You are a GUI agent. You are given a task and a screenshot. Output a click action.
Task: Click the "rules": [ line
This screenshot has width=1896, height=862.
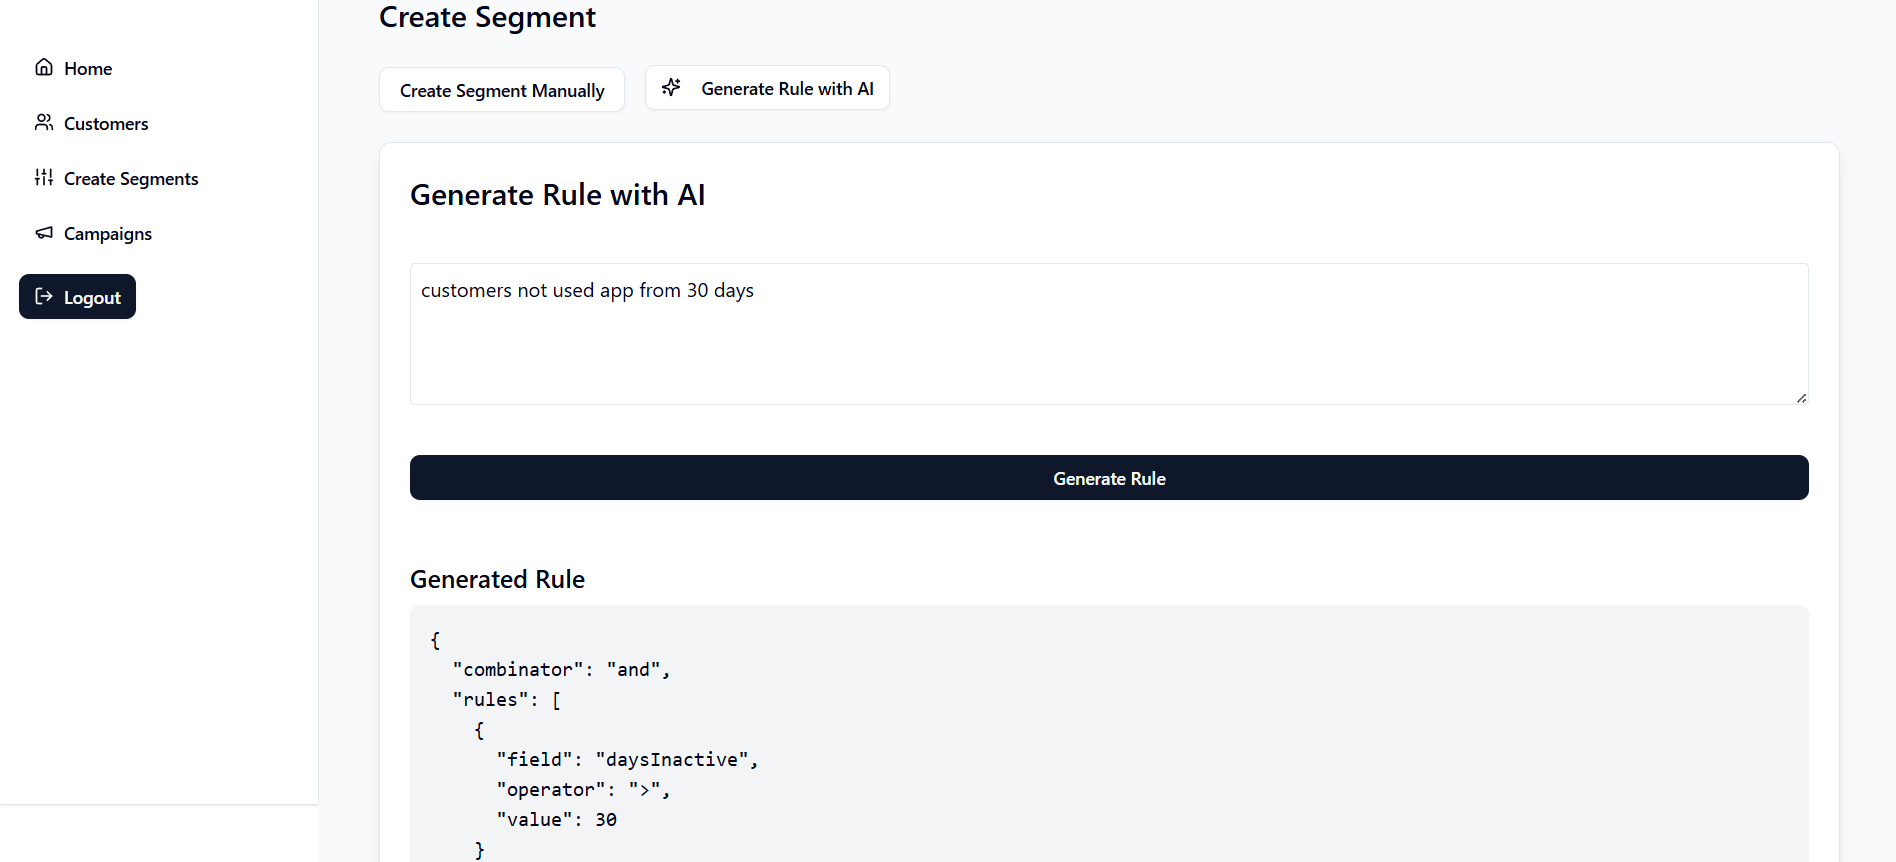tap(506, 700)
